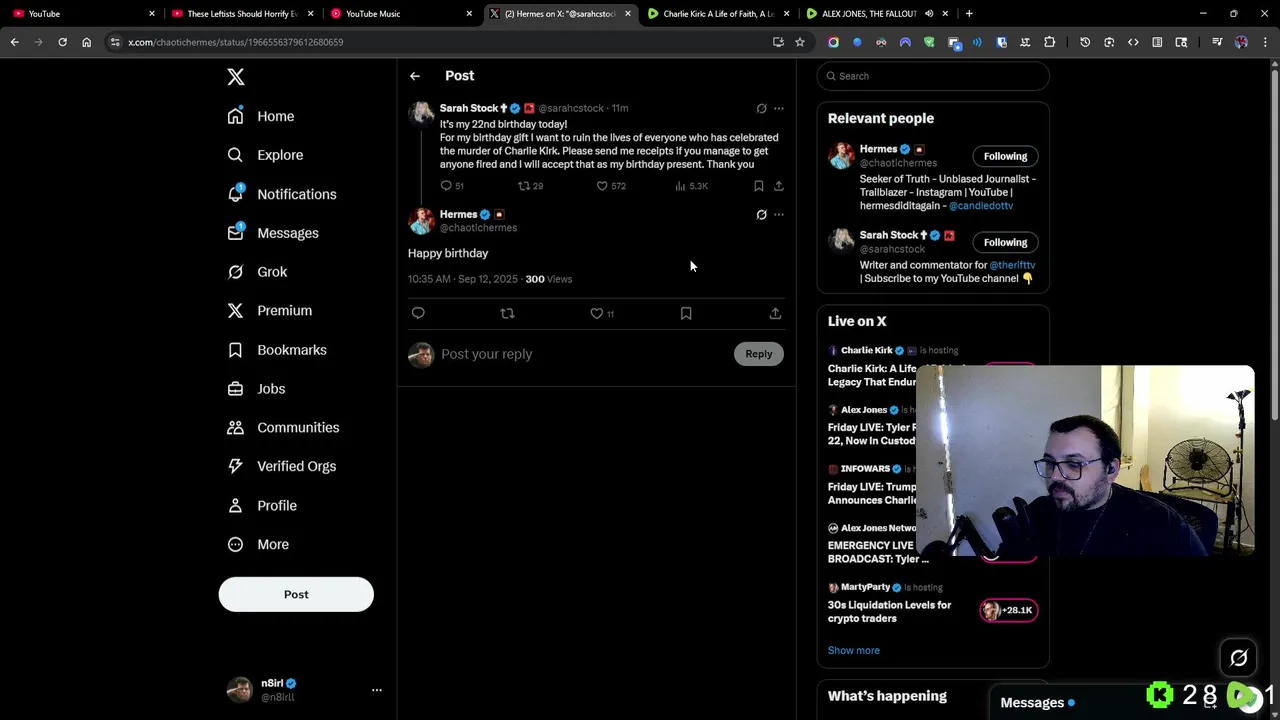
Task: Open the @therifttv link
Action: pos(1012,265)
